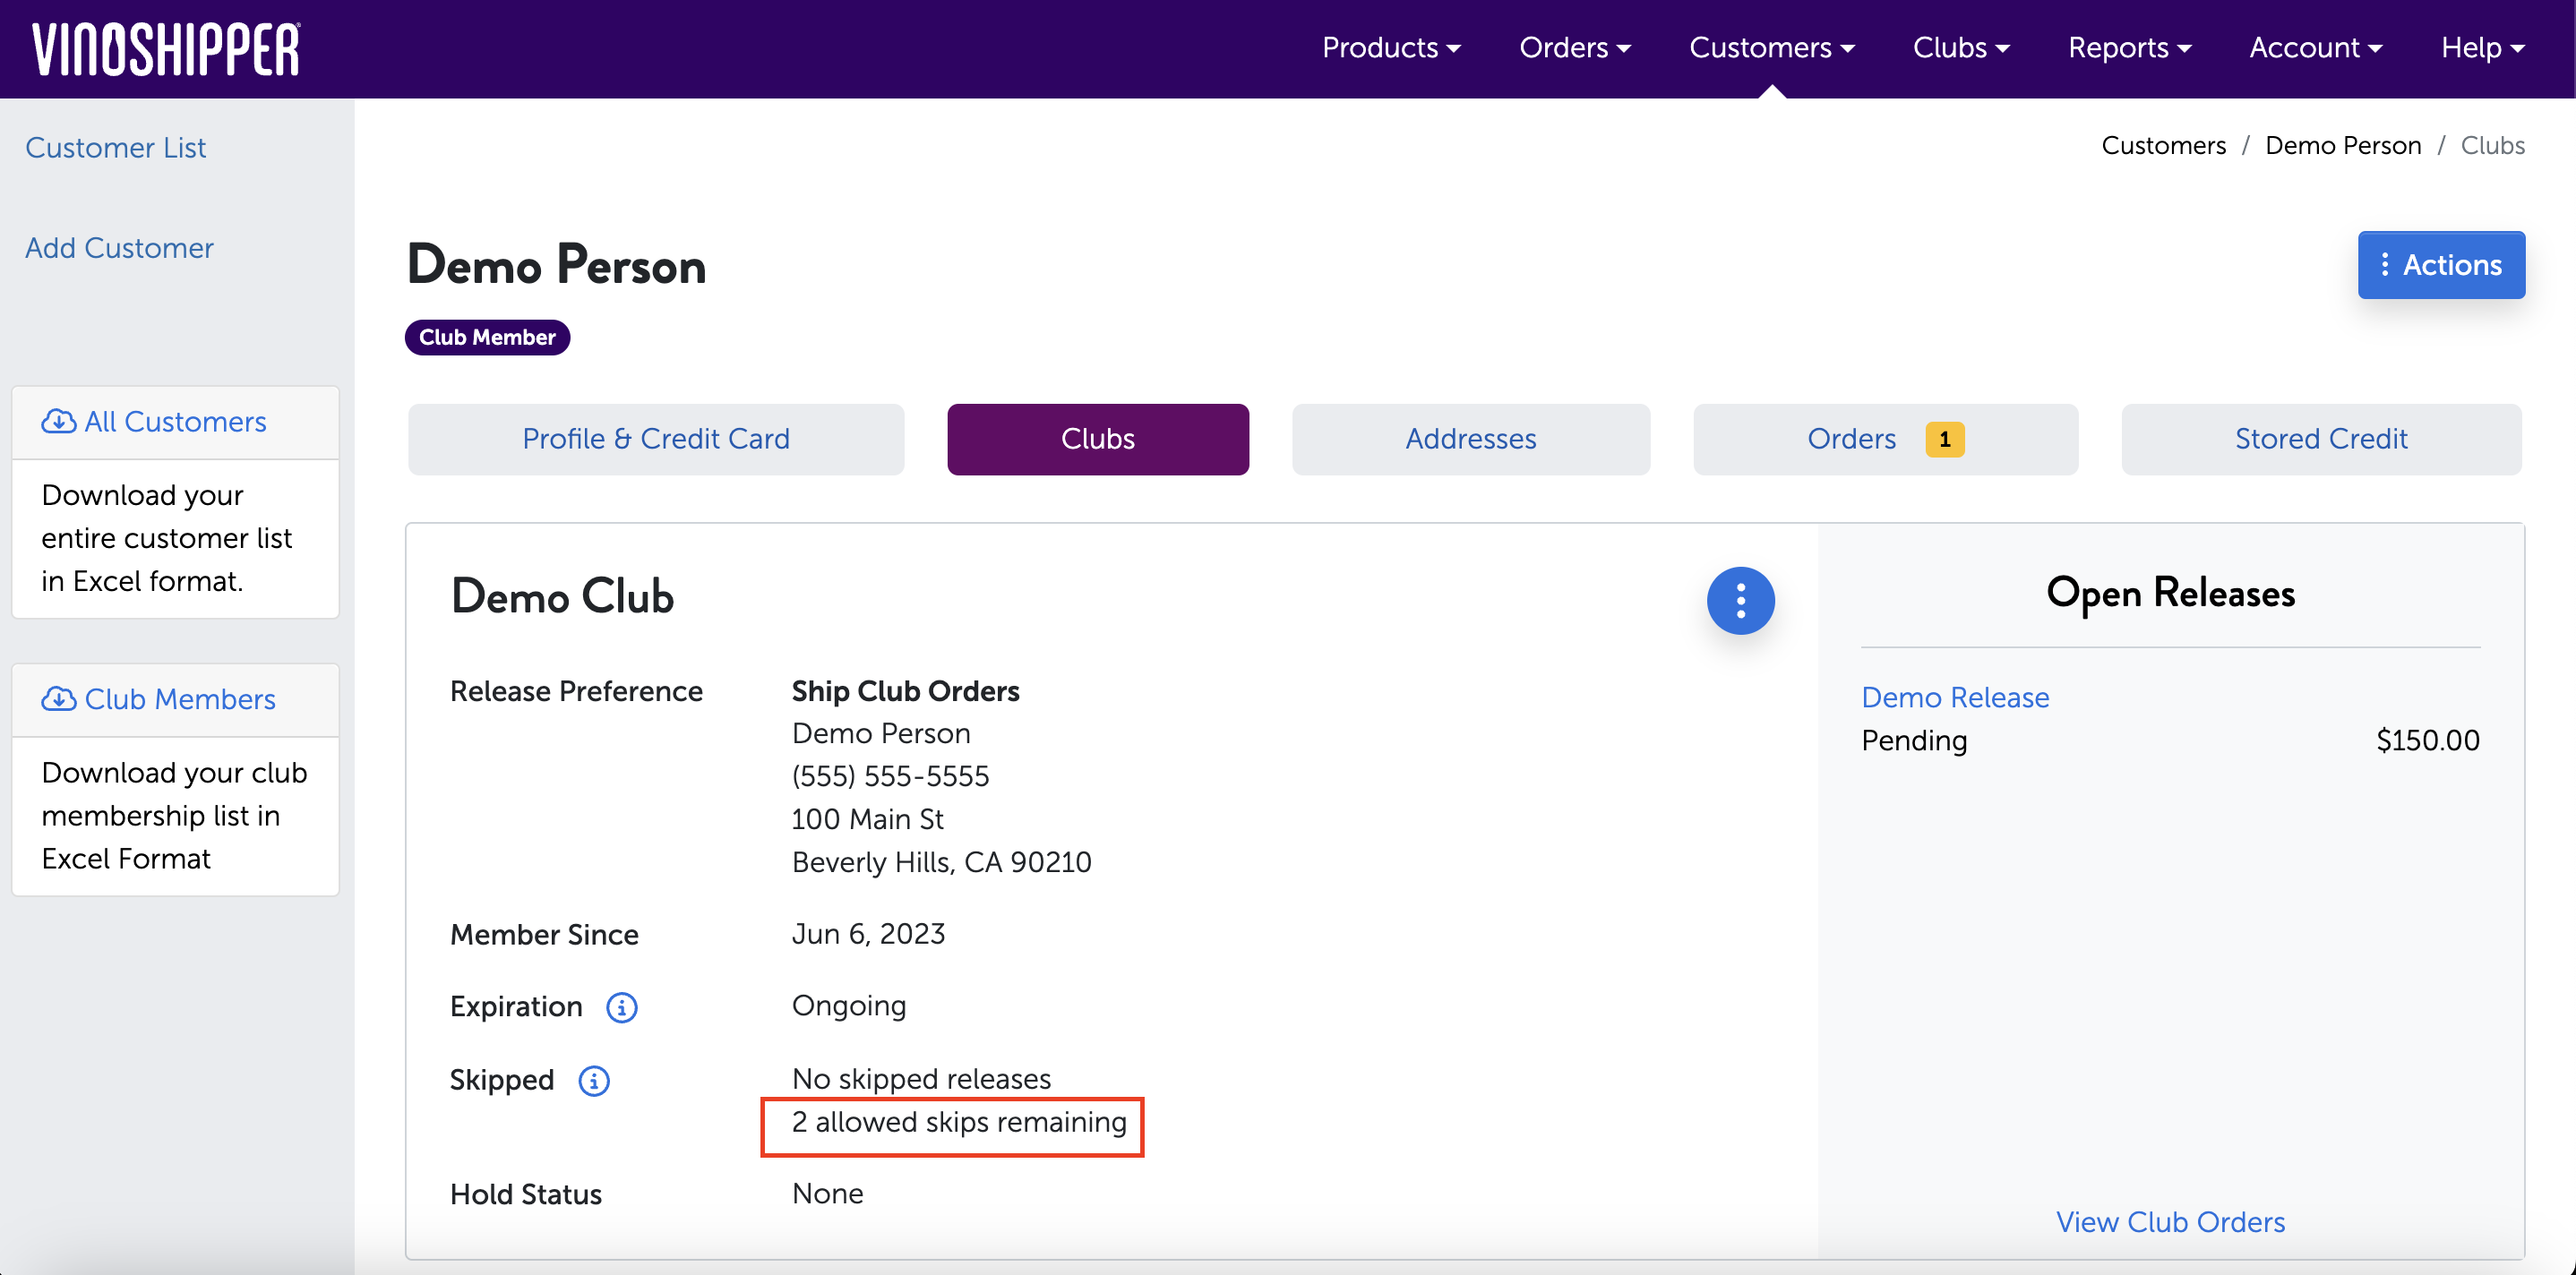This screenshot has width=2576, height=1275.
Task: Open the Account dropdown
Action: (2315, 48)
